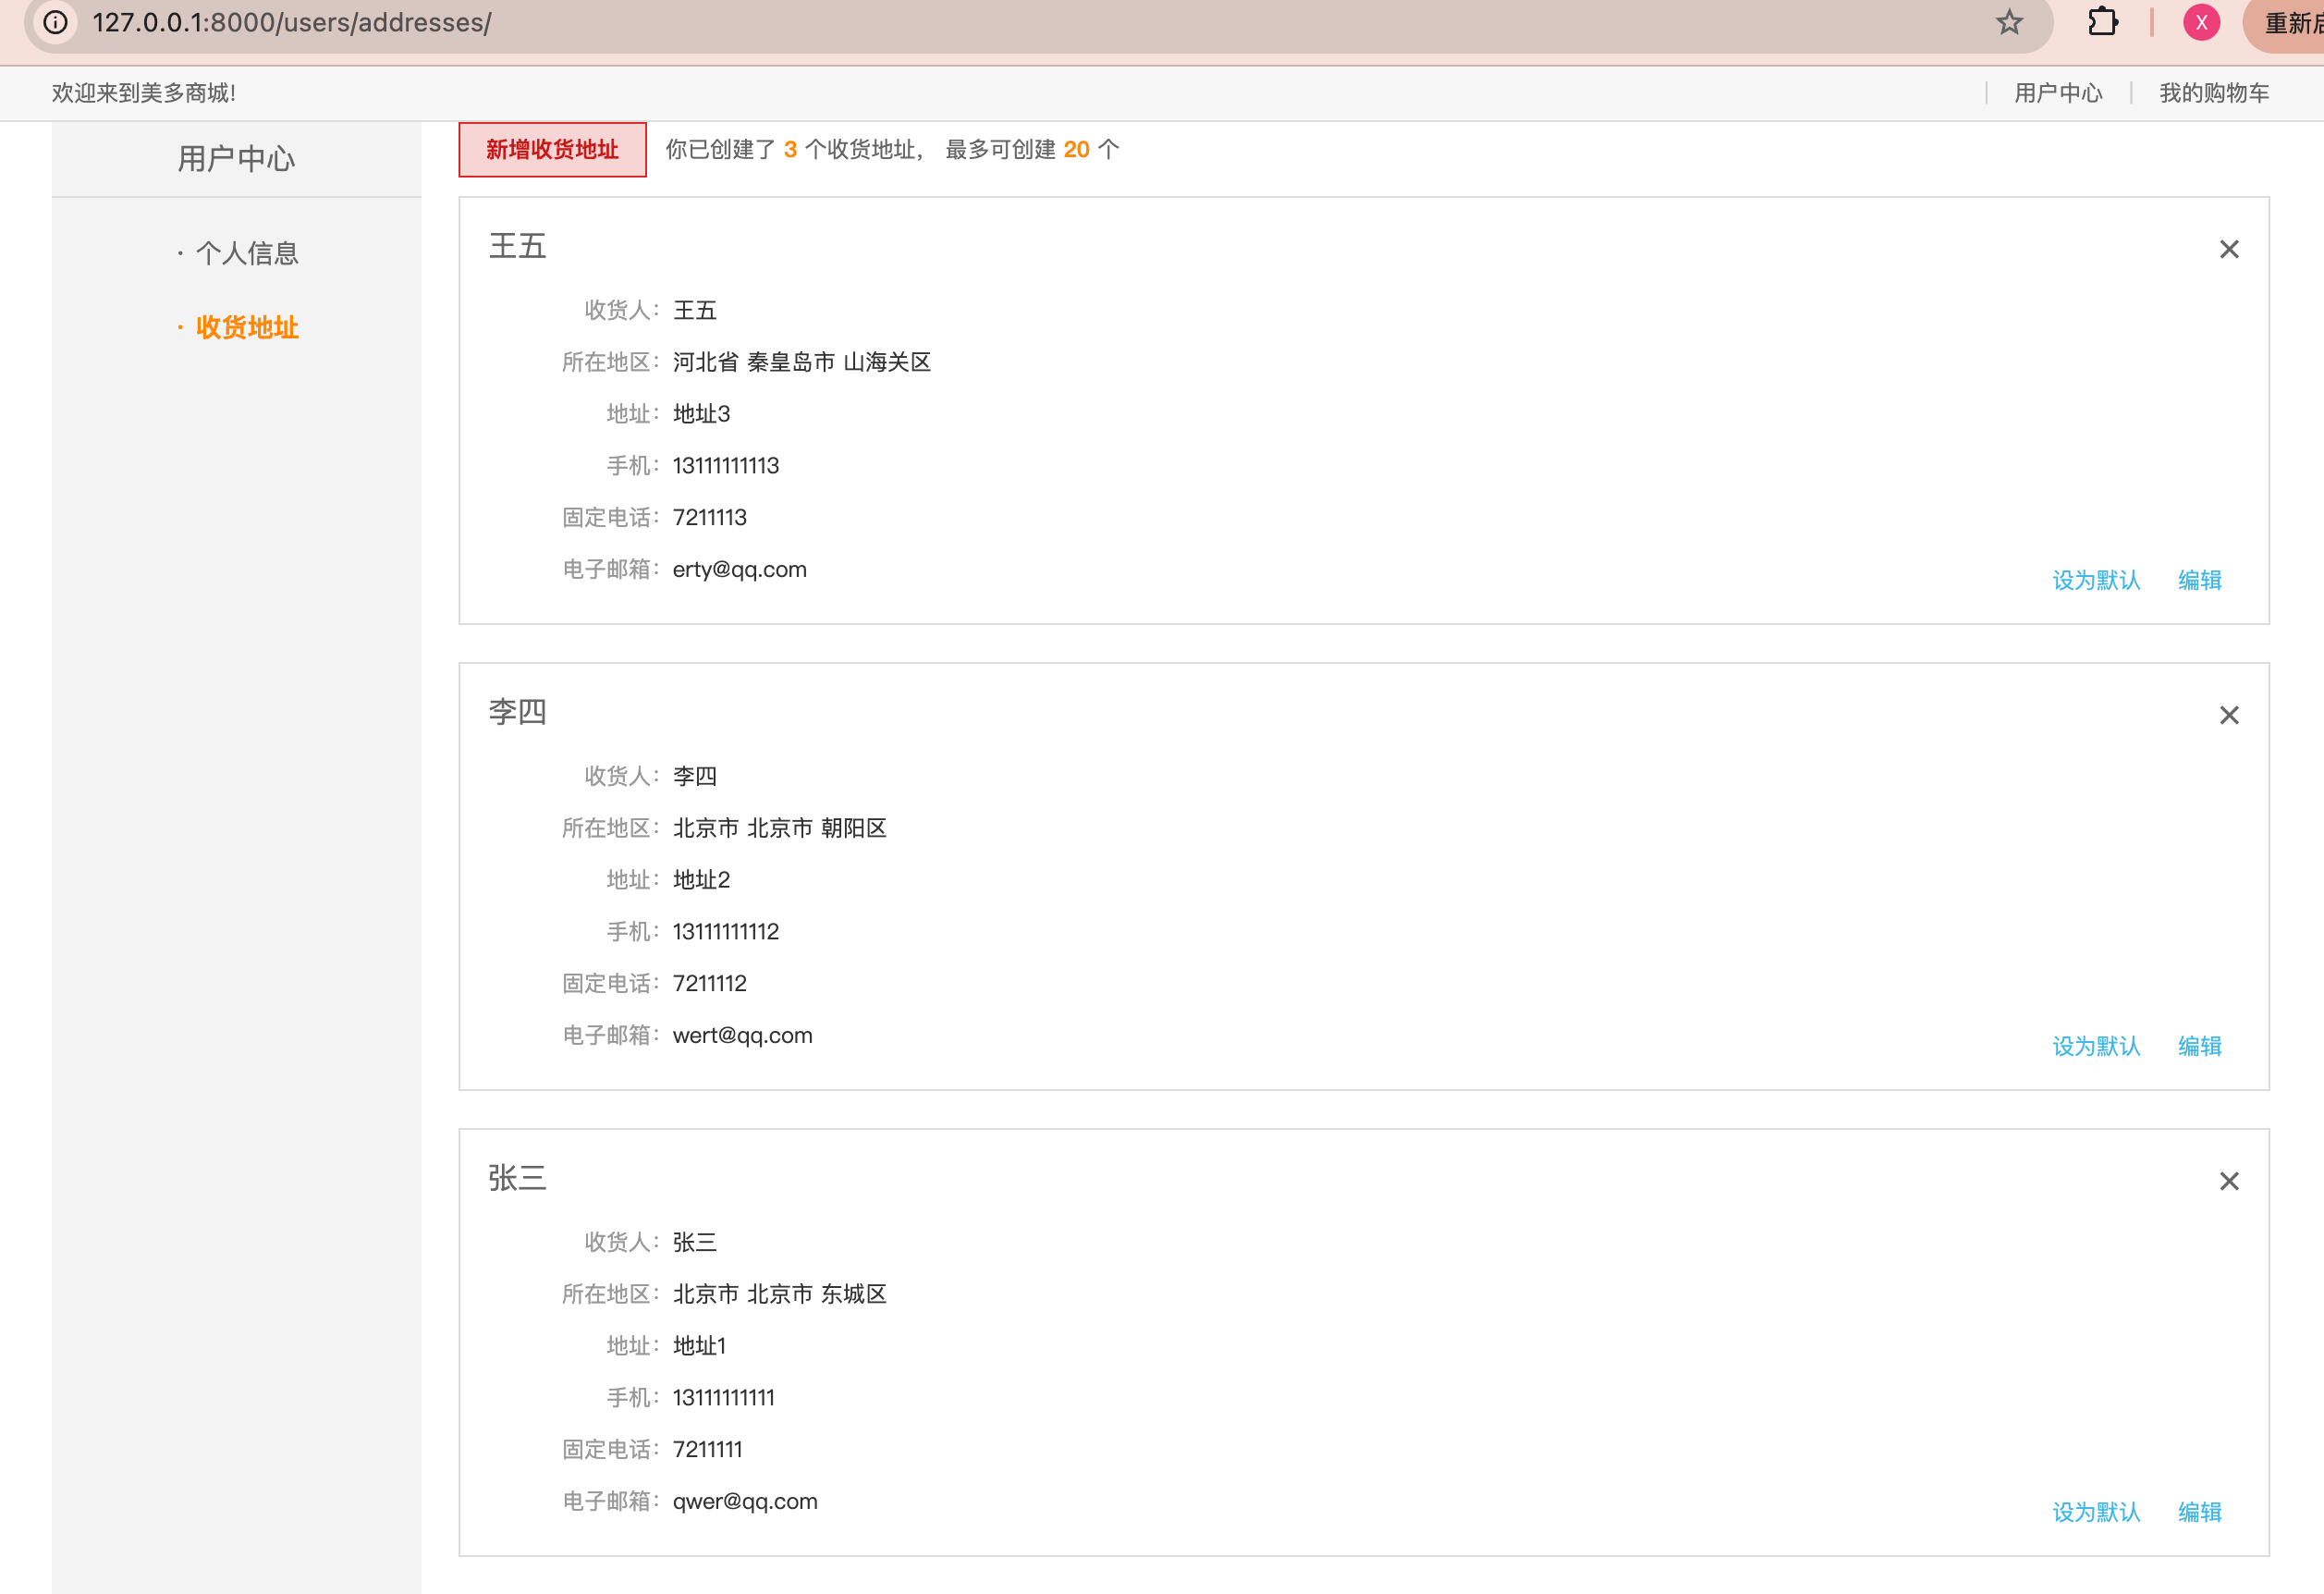Image resolution: width=2324 pixels, height=1594 pixels.
Task: Click landline number 7211112
Action: [710, 984]
